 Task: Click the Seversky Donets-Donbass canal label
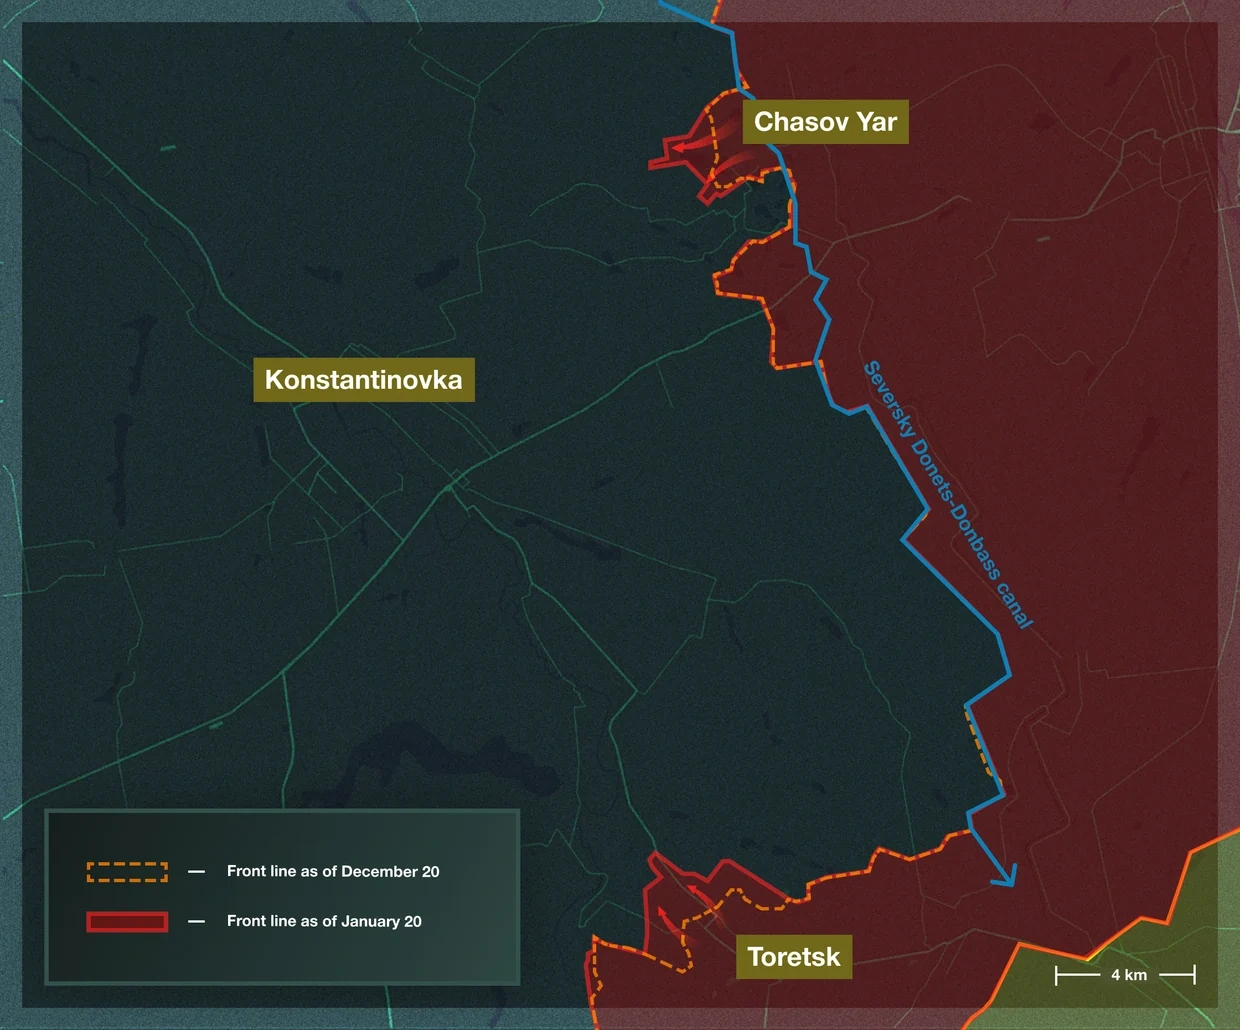coord(946,495)
